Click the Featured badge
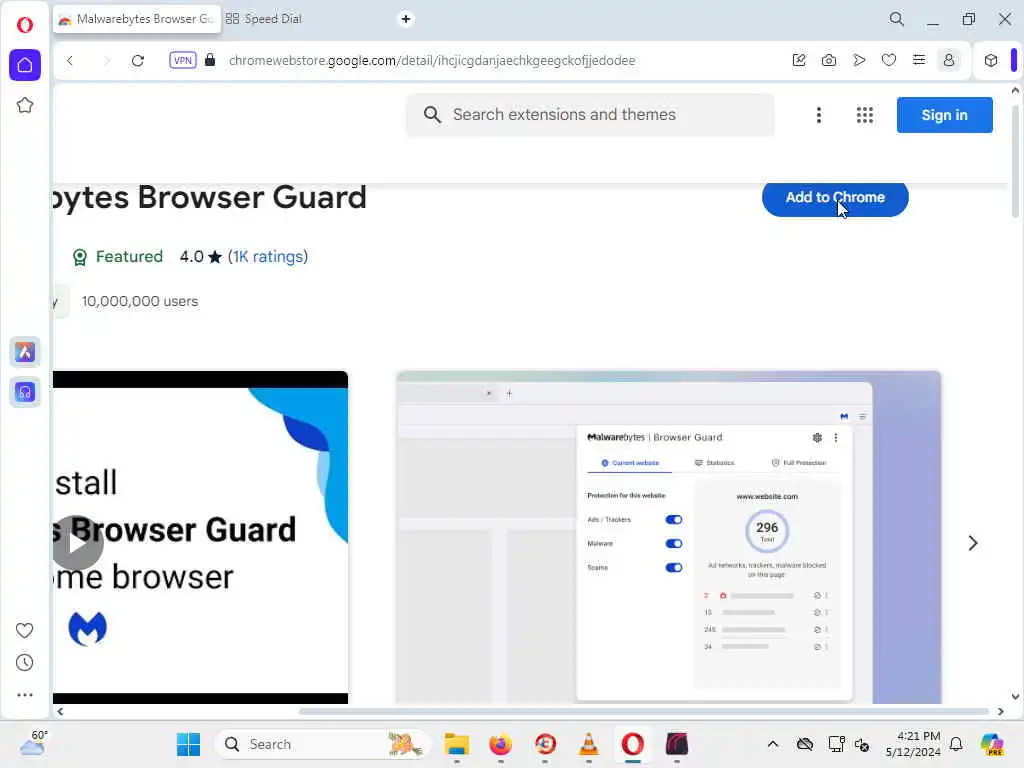1024x768 pixels. click(118, 257)
